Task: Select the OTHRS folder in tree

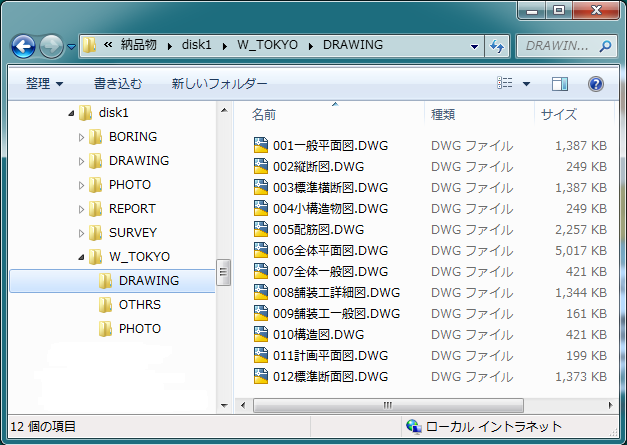Action: pos(139,305)
